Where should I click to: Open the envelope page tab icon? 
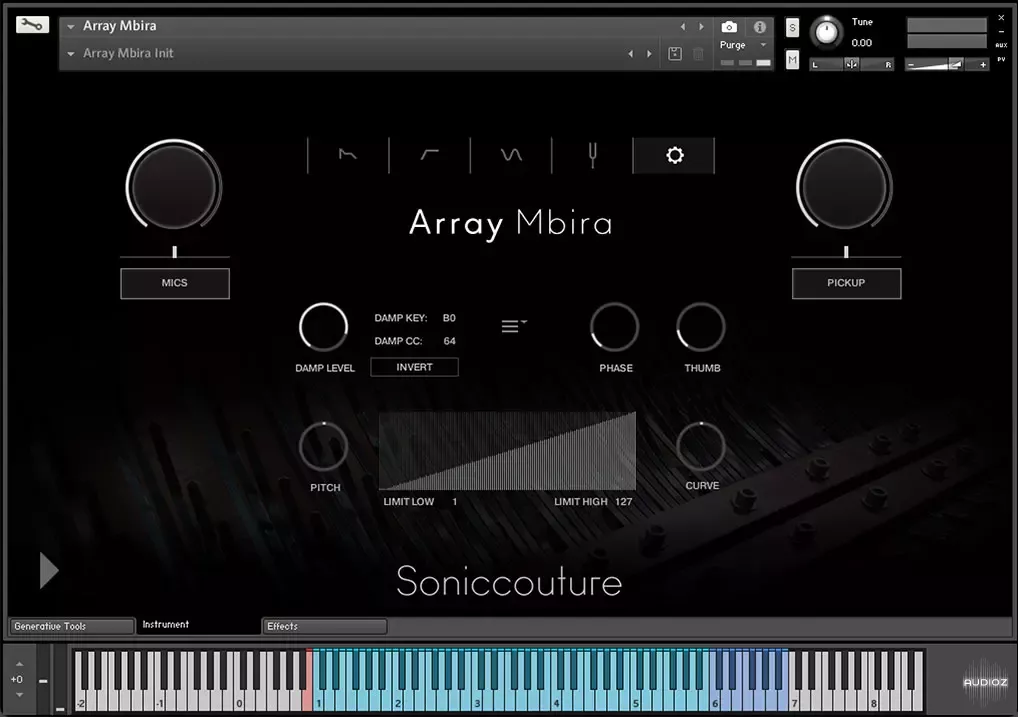[x=348, y=155]
